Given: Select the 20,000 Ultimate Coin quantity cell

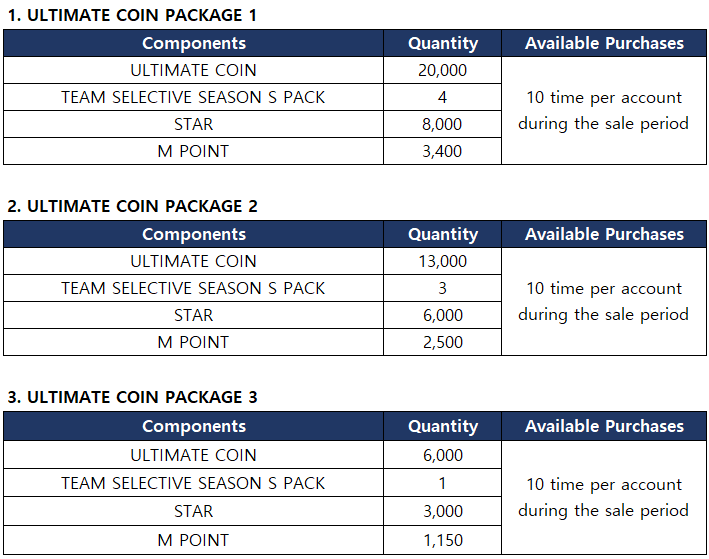Looking at the screenshot, I should pos(442,70).
